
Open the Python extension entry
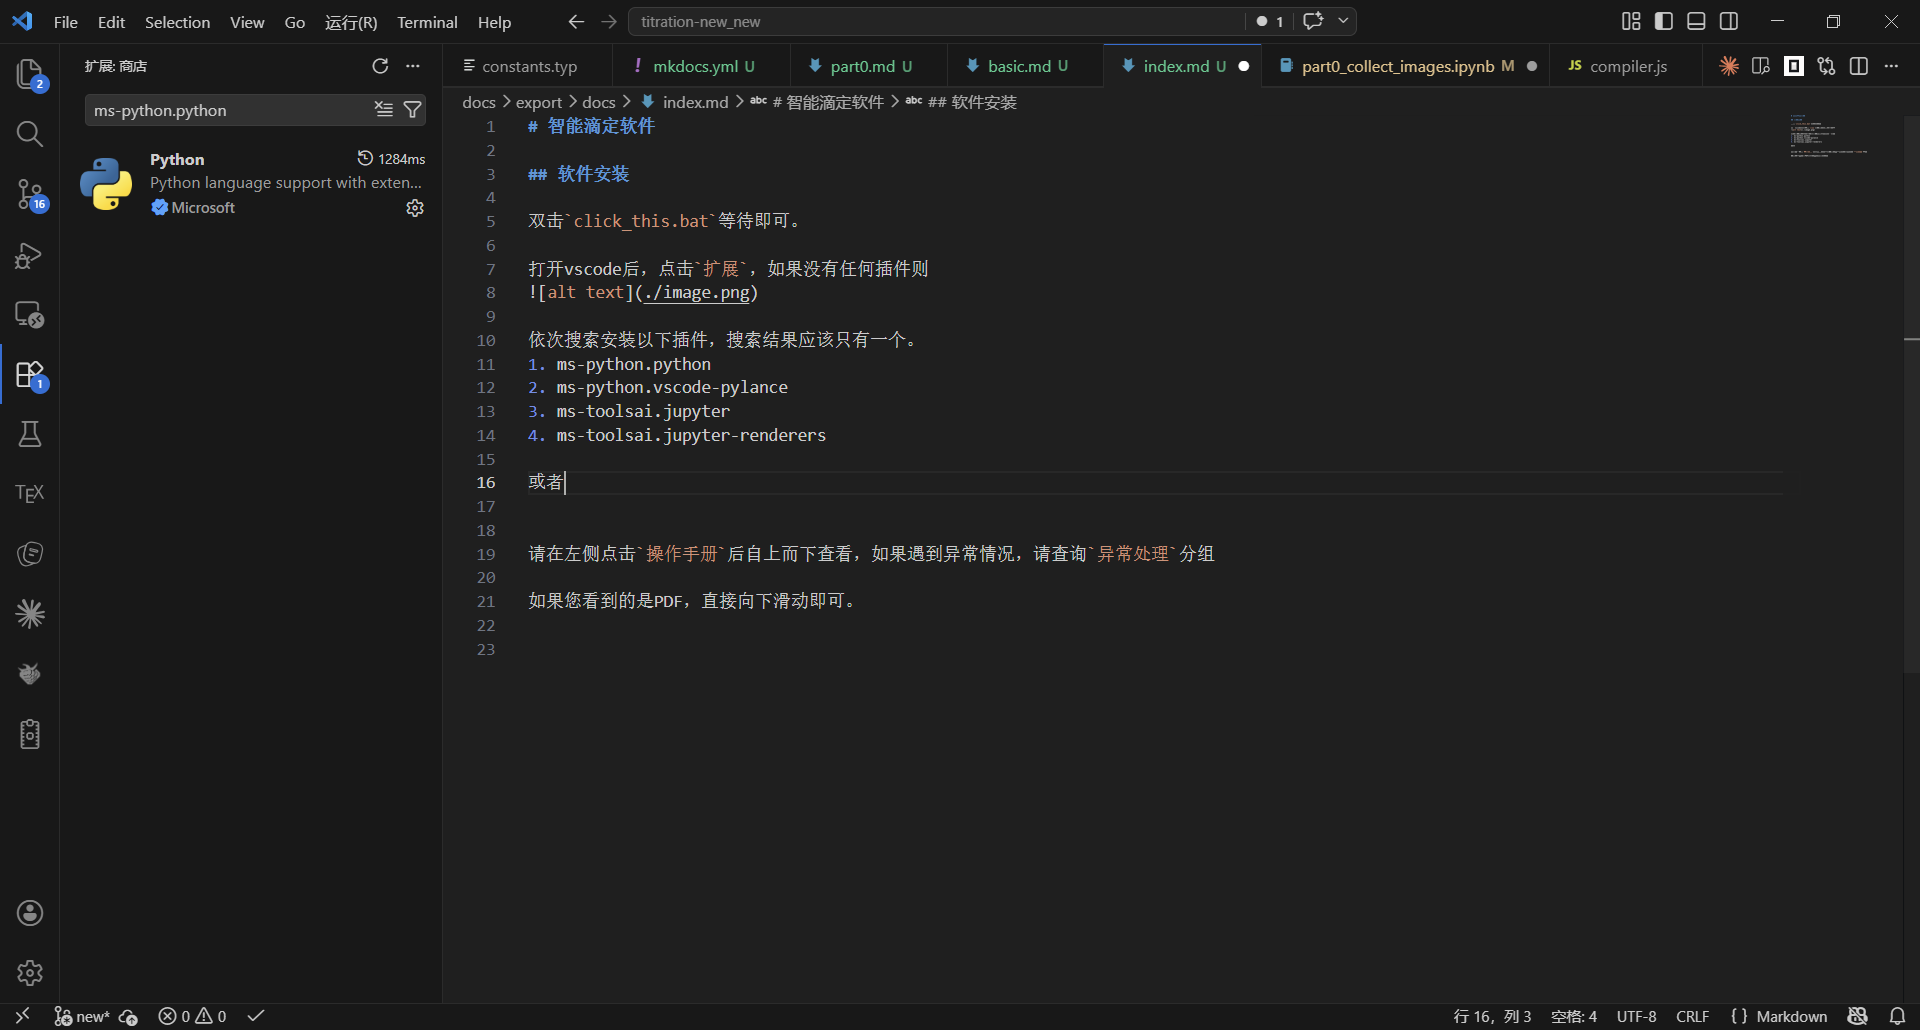pyautogui.click(x=253, y=184)
